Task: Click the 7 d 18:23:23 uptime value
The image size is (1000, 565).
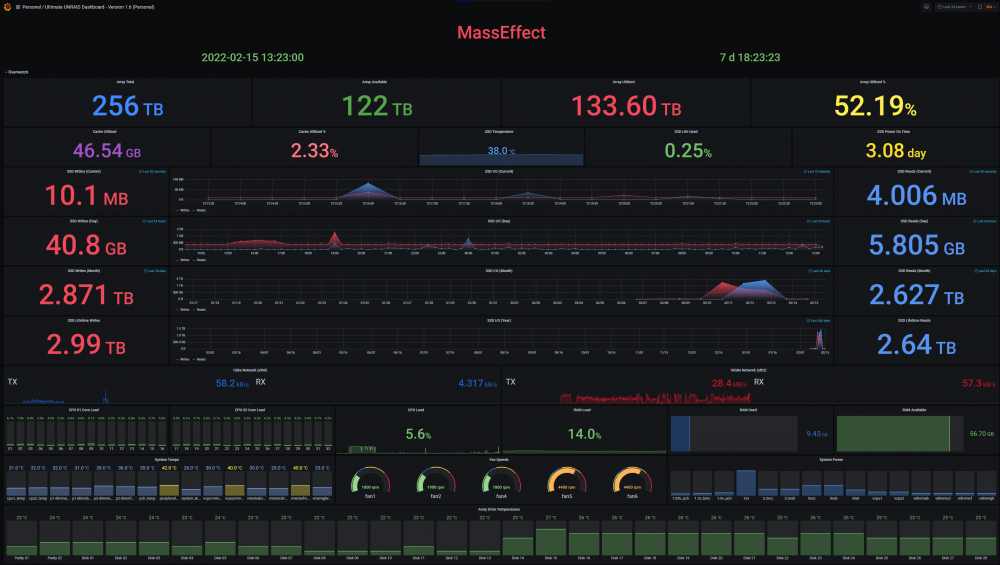Action: pos(750,57)
